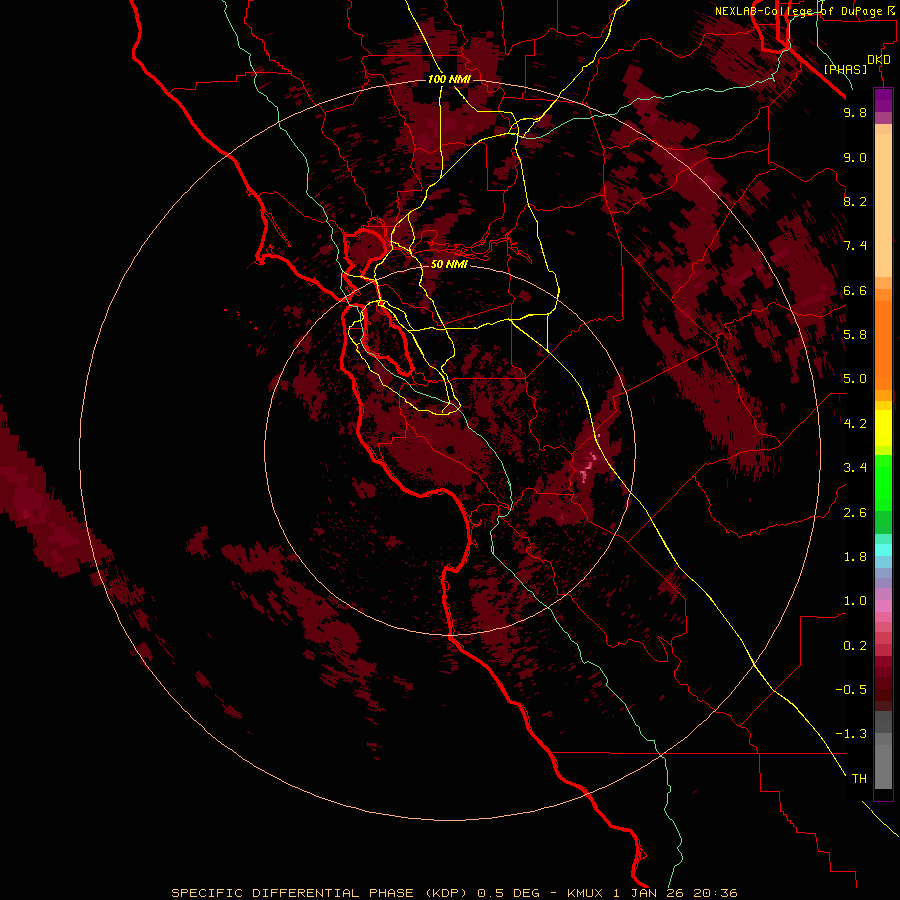Click the purple top segment of color bar
This screenshot has height=900, width=900.
click(x=883, y=100)
